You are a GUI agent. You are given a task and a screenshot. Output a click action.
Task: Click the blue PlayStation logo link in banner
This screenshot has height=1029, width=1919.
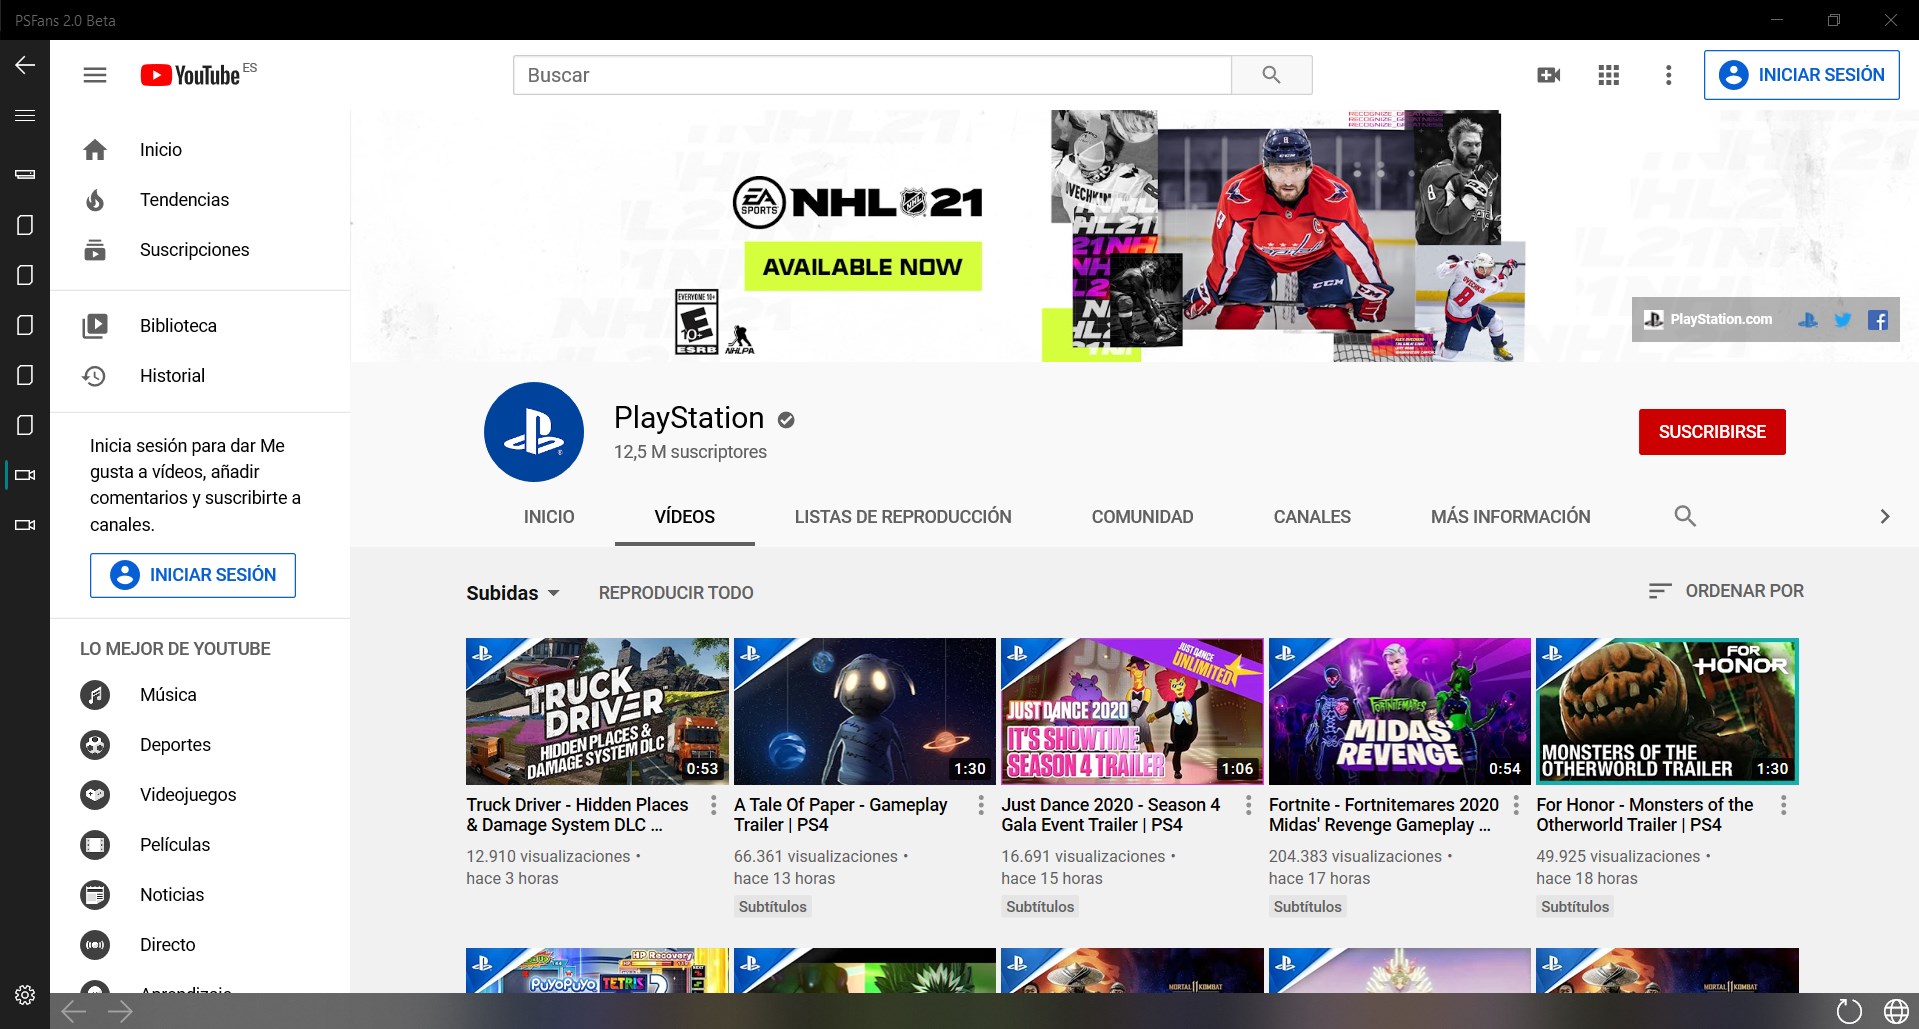click(1808, 321)
